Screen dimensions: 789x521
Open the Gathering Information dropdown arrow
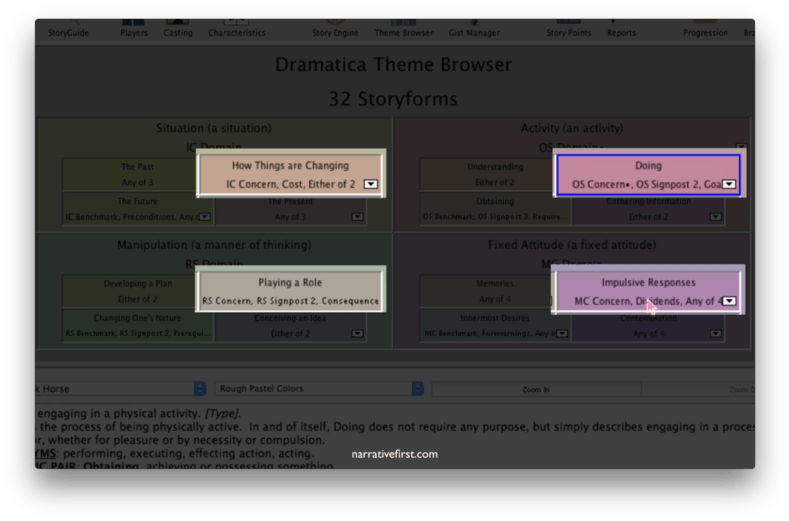(x=716, y=217)
